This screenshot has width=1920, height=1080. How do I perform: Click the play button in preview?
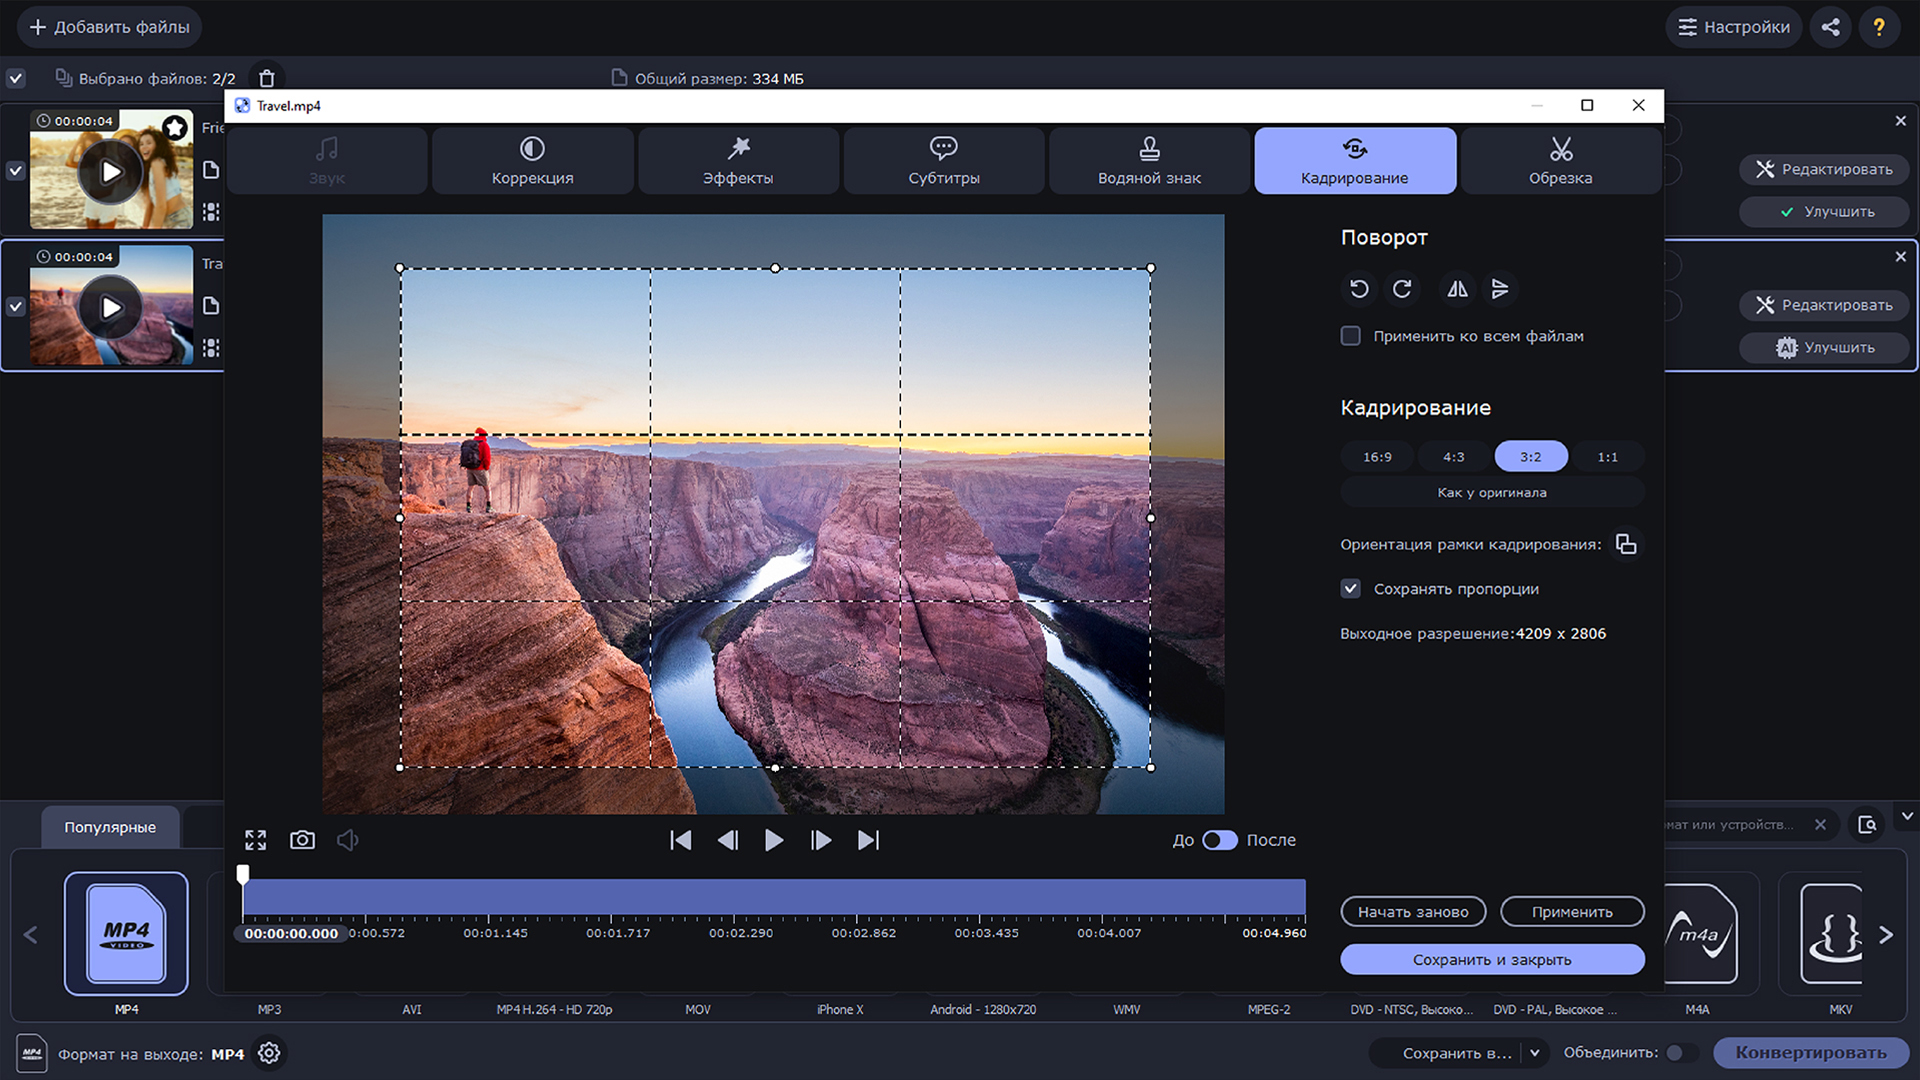[774, 839]
